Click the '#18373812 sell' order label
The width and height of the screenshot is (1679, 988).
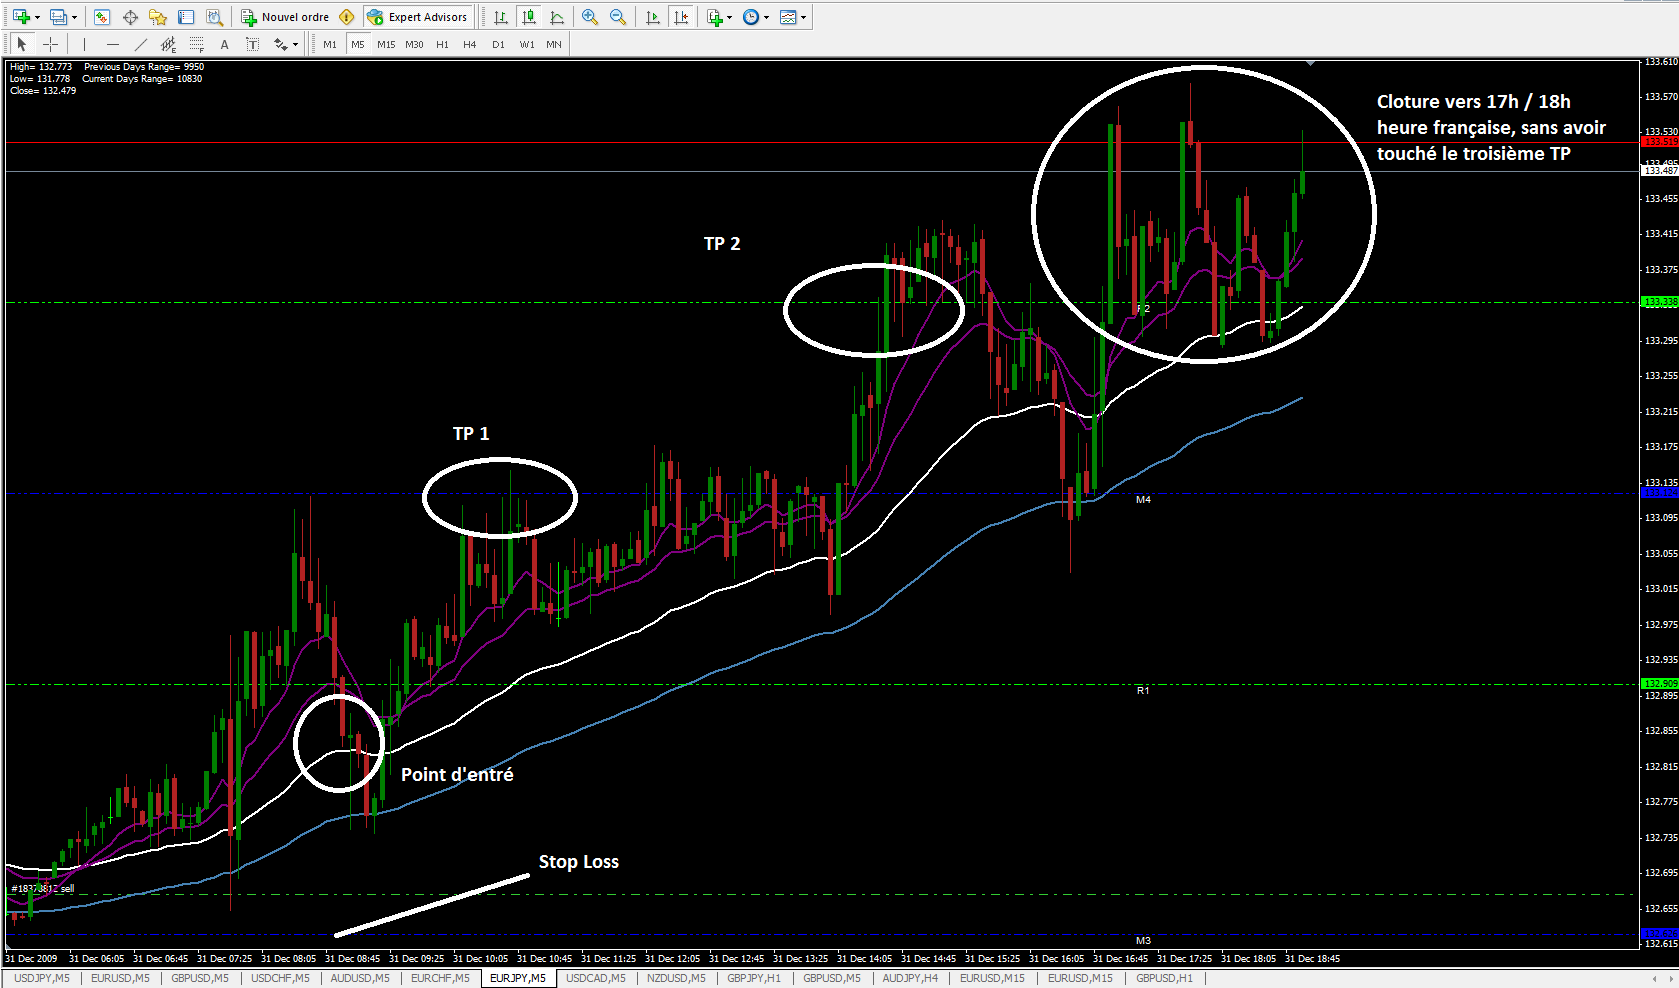click(43, 888)
